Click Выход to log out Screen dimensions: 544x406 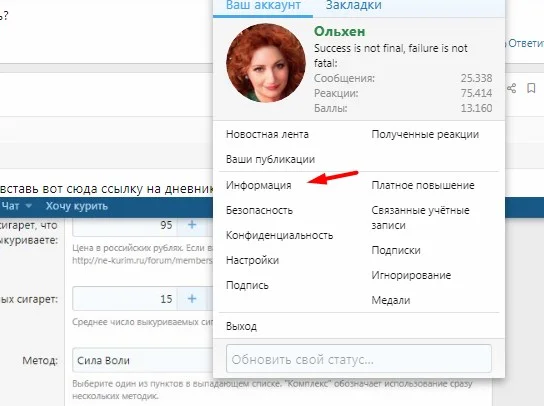[x=241, y=326]
